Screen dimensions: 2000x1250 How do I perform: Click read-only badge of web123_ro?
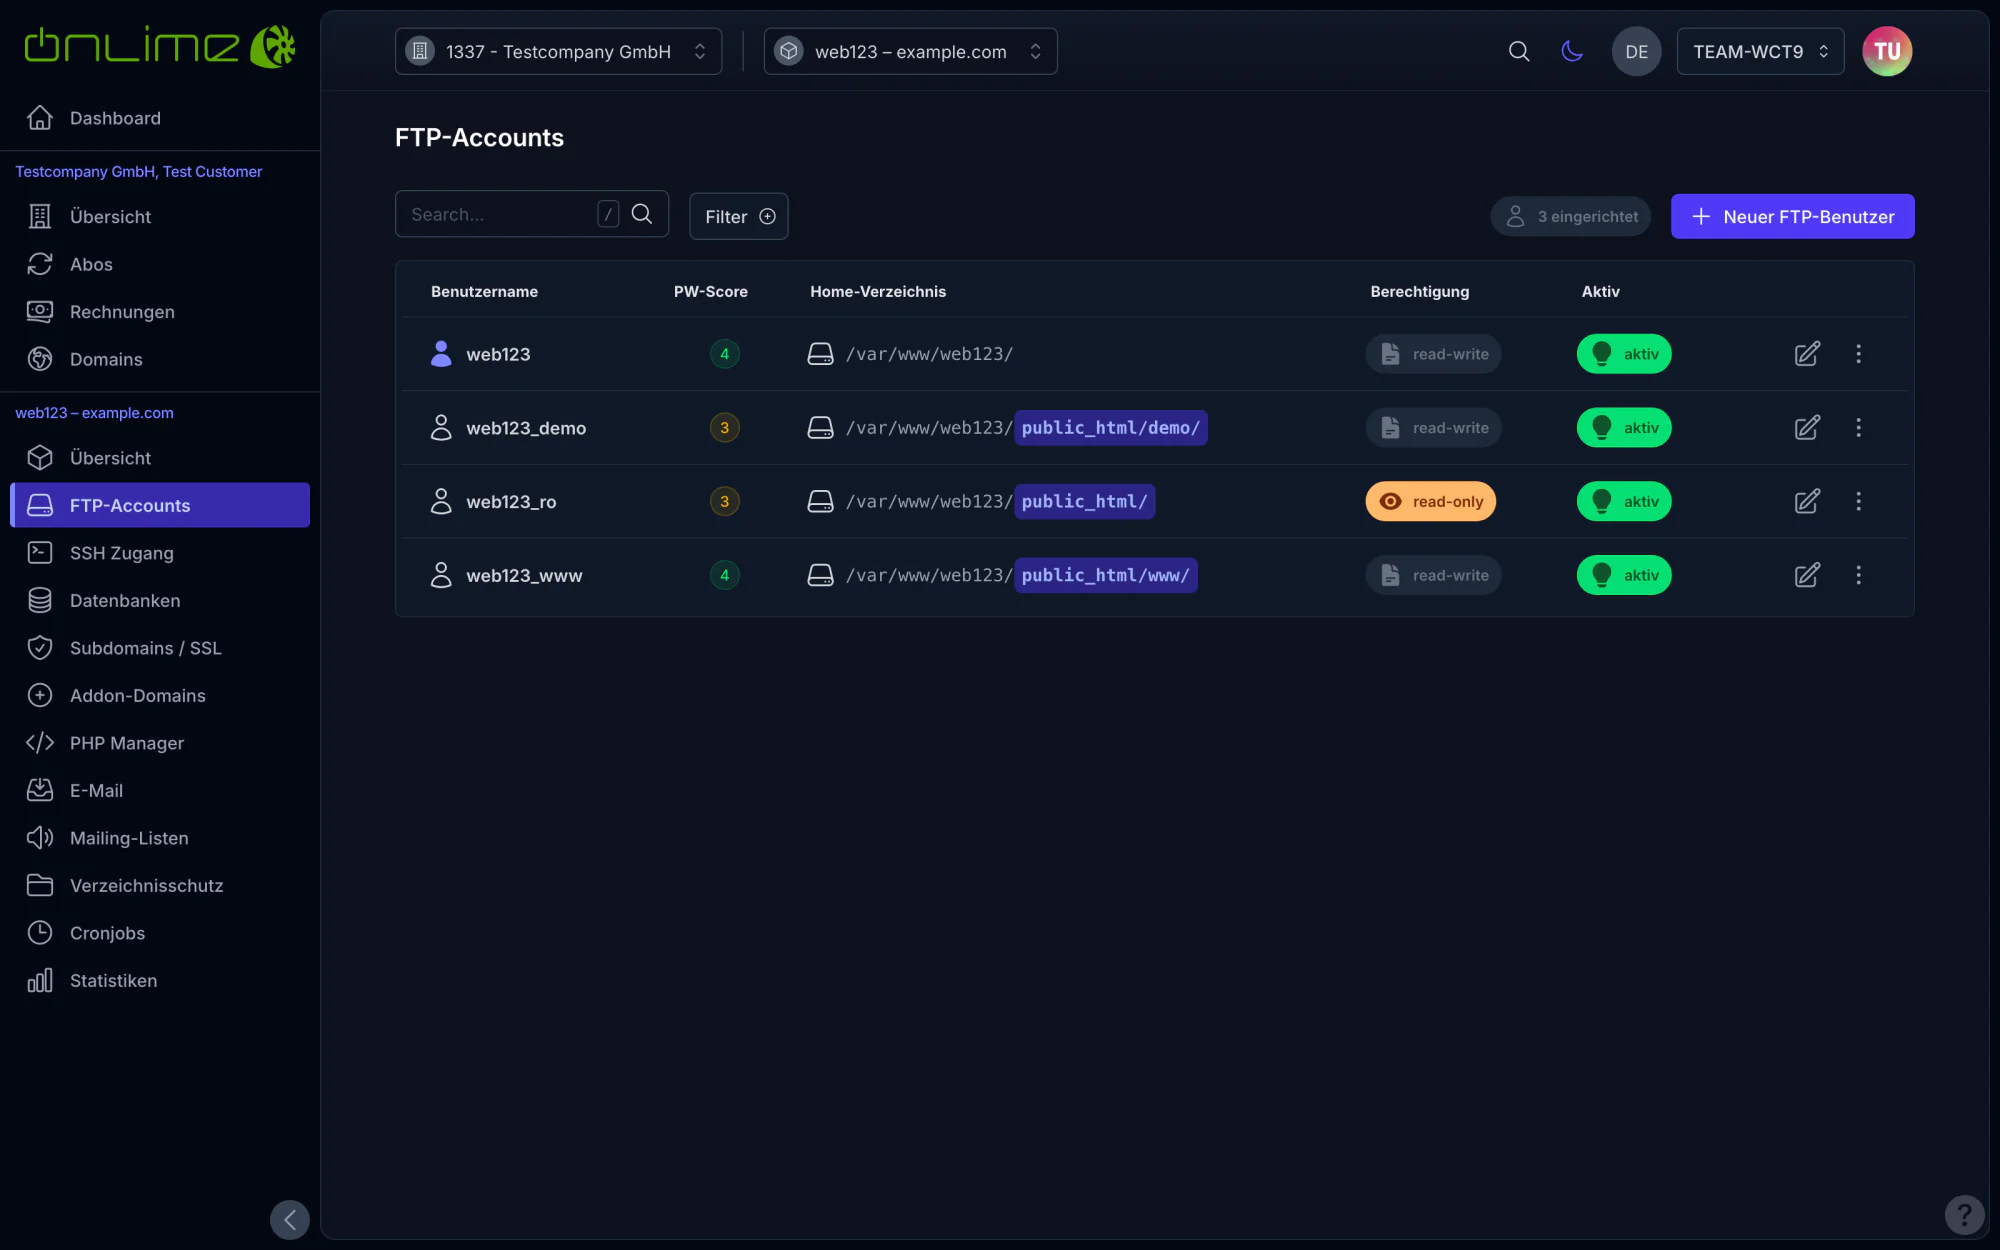(1430, 501)
